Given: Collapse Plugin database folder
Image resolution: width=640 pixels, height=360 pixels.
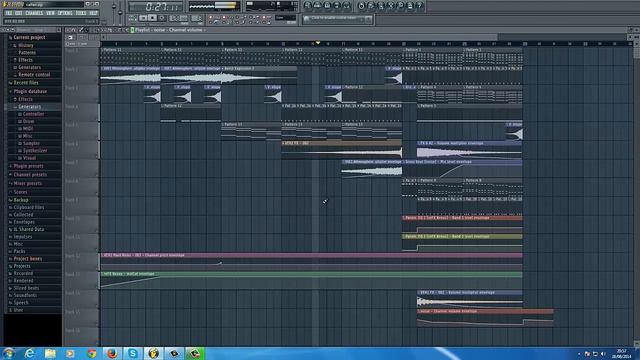Looking at the screenshot, I should point(30,91).
